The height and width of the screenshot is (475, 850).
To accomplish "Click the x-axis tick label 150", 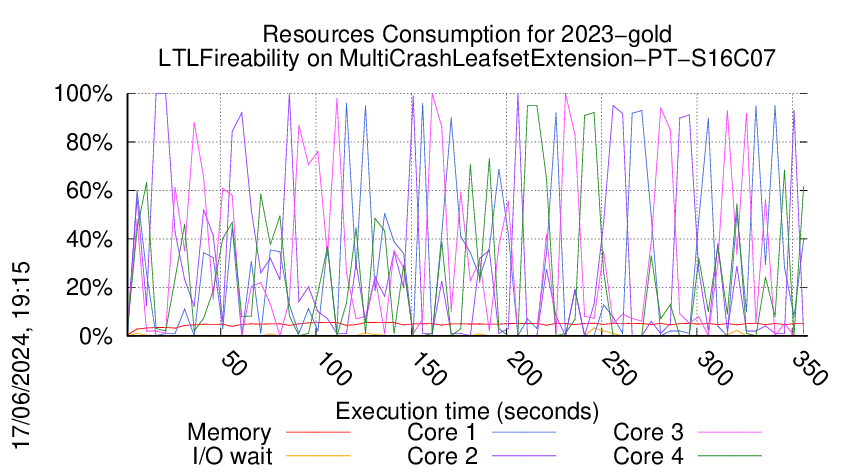I will [x=429, y=369].
